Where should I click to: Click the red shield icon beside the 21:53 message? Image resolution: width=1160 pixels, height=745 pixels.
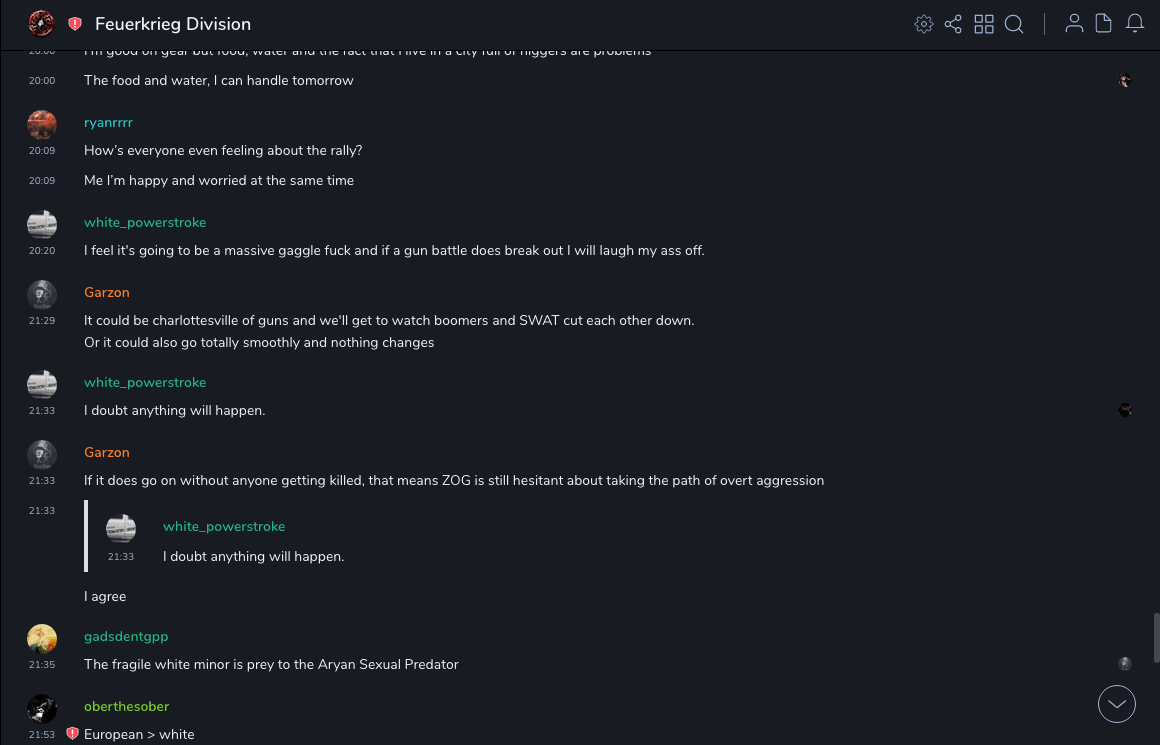click(72, 734)
